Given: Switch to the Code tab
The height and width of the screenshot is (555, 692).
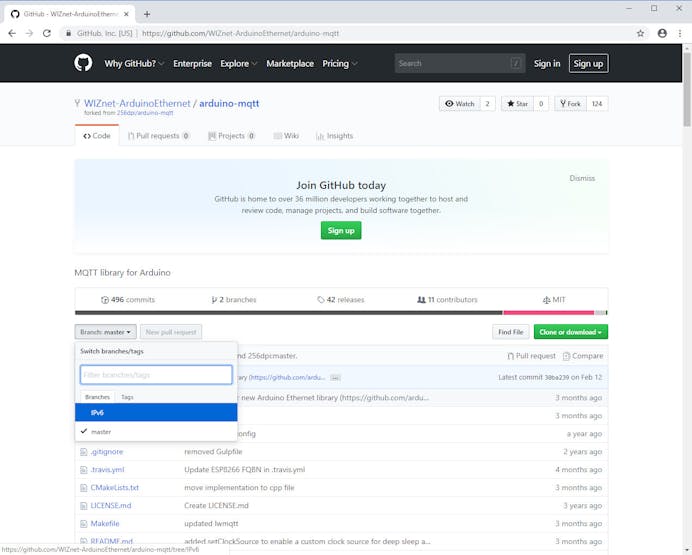Looking at the screenshot, I should point(97,135).
